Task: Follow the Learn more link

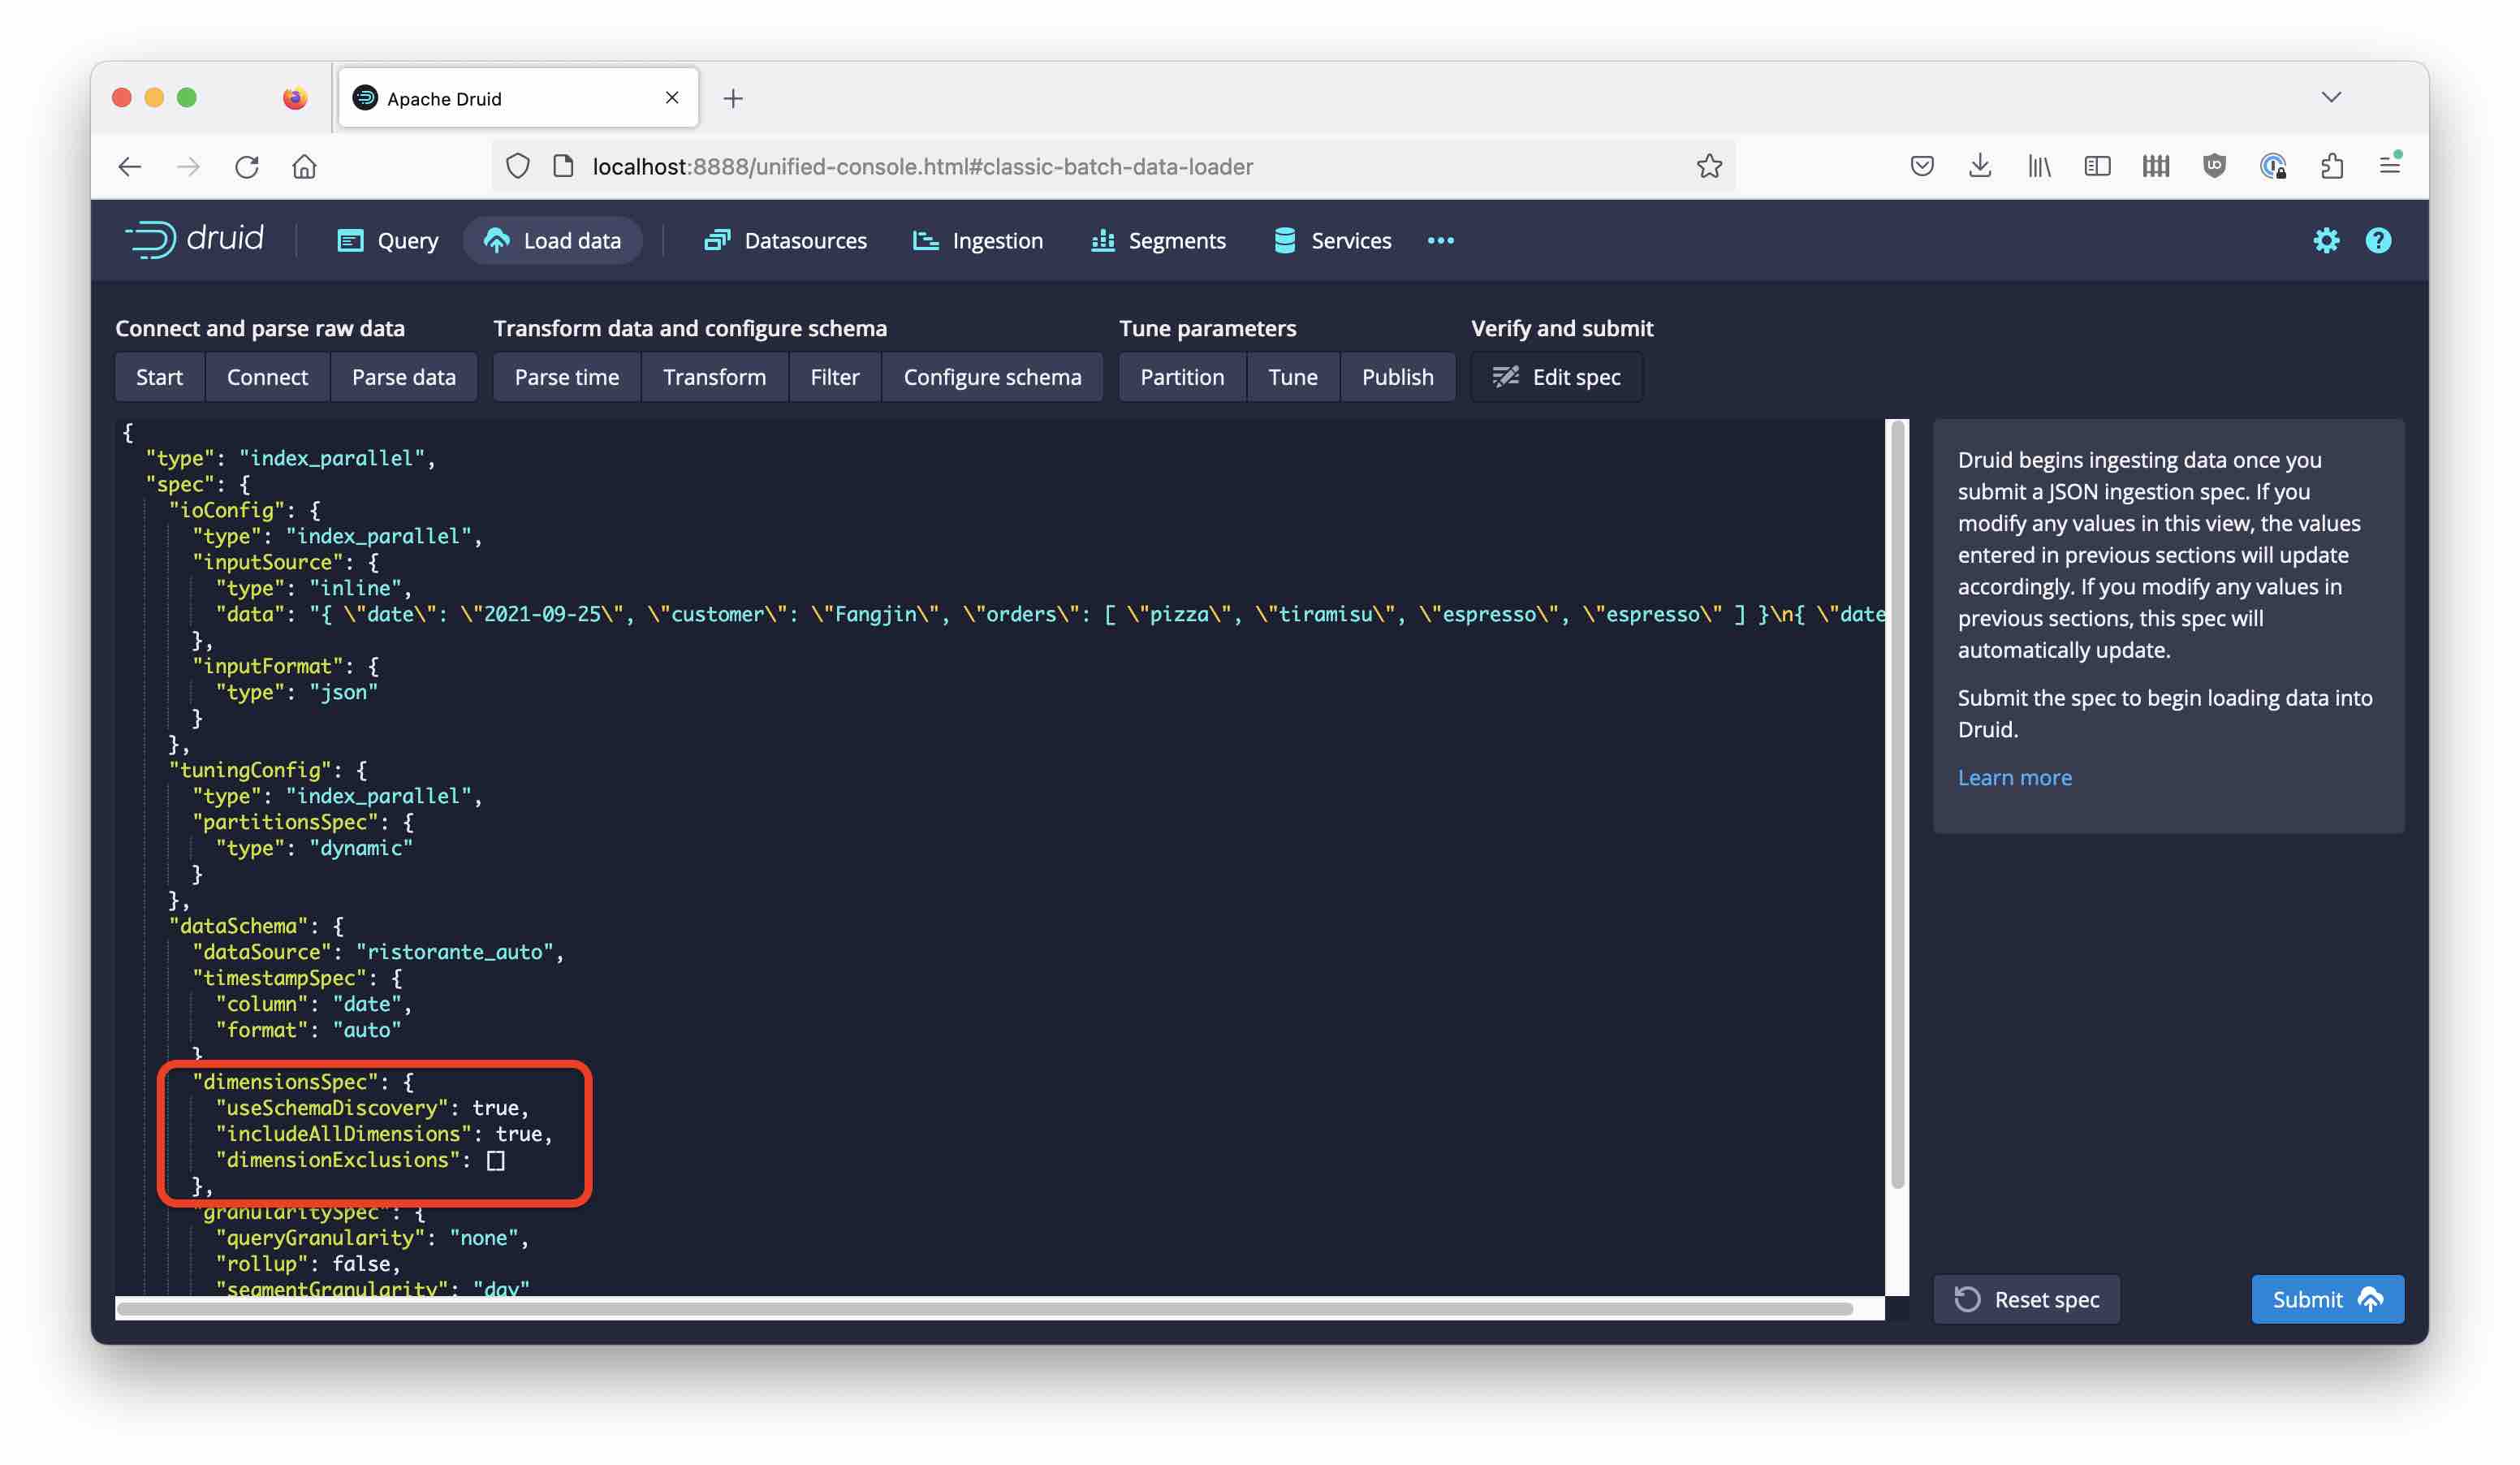Action: pyautogui.click(x=2014, y=777)
